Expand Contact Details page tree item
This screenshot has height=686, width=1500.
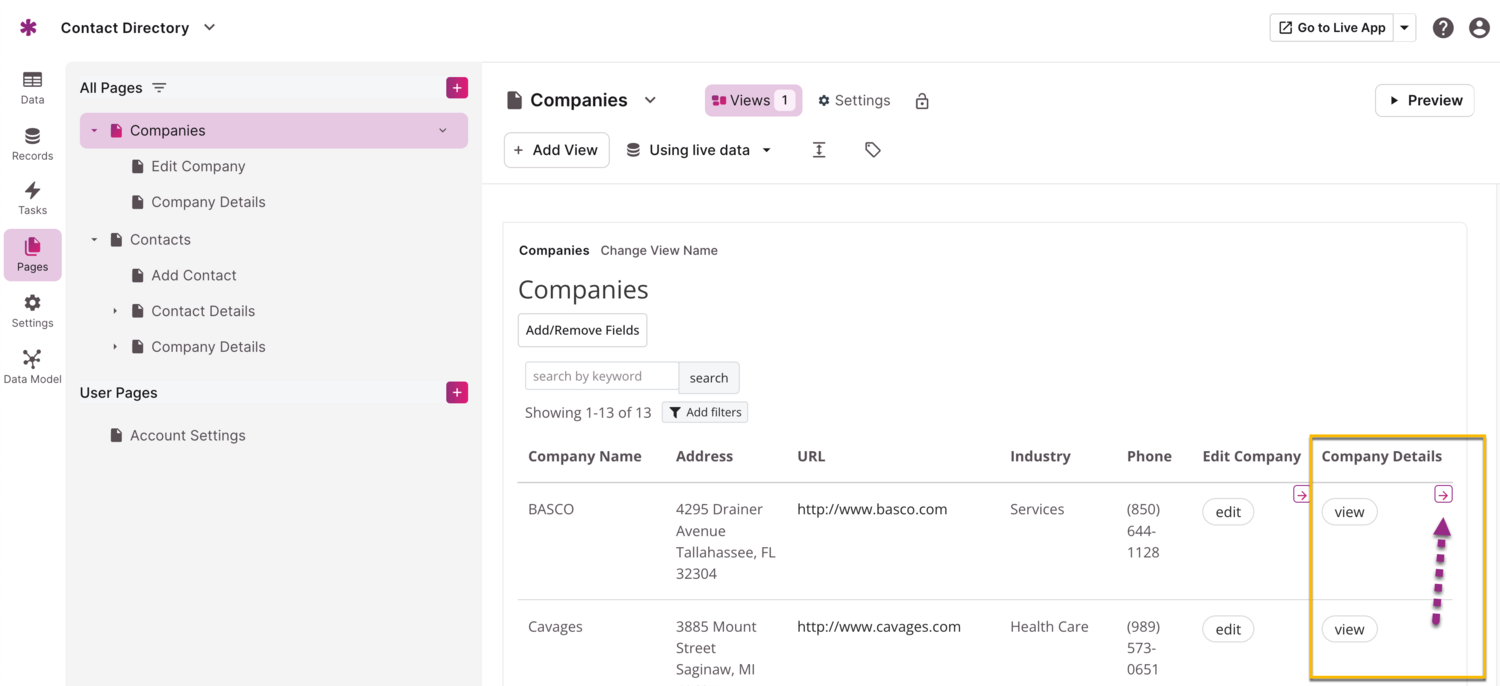(115, 311)
